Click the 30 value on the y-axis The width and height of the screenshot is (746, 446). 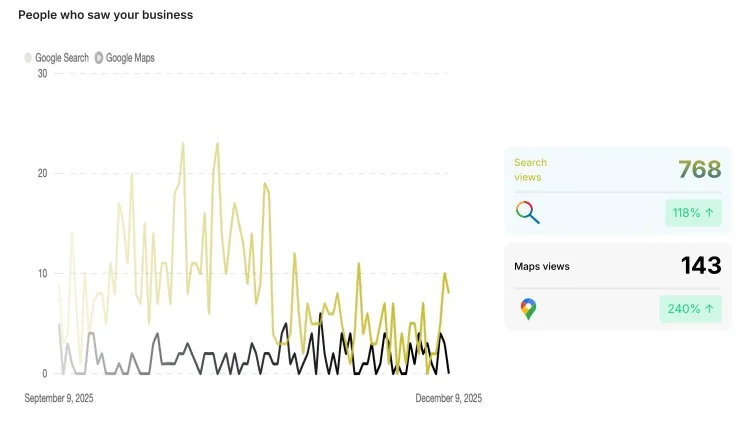(x=42, y=73)
